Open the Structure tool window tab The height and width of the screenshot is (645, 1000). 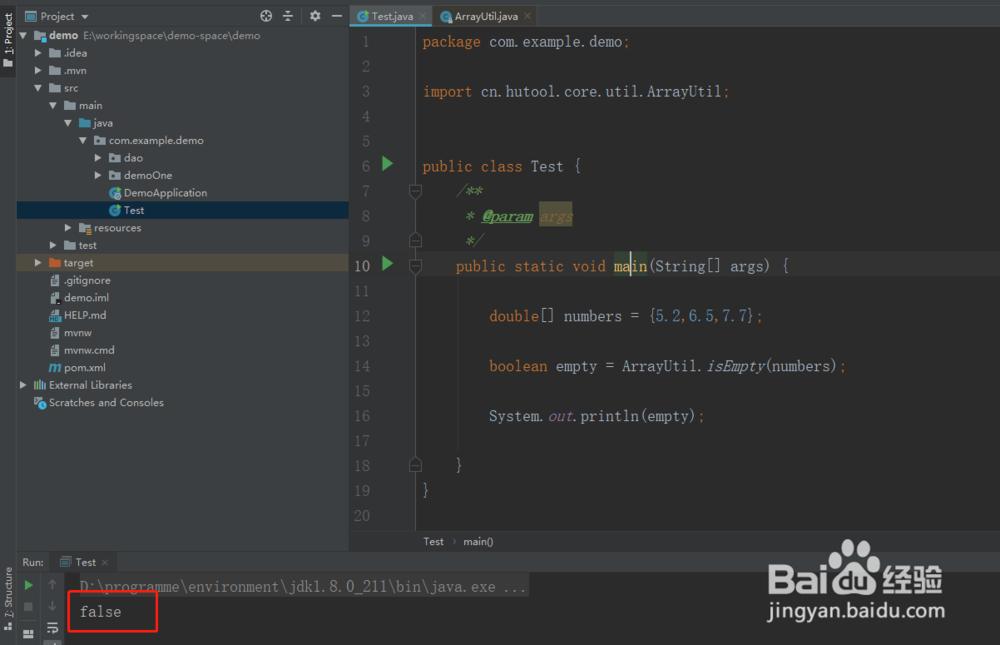pos(8,598)
